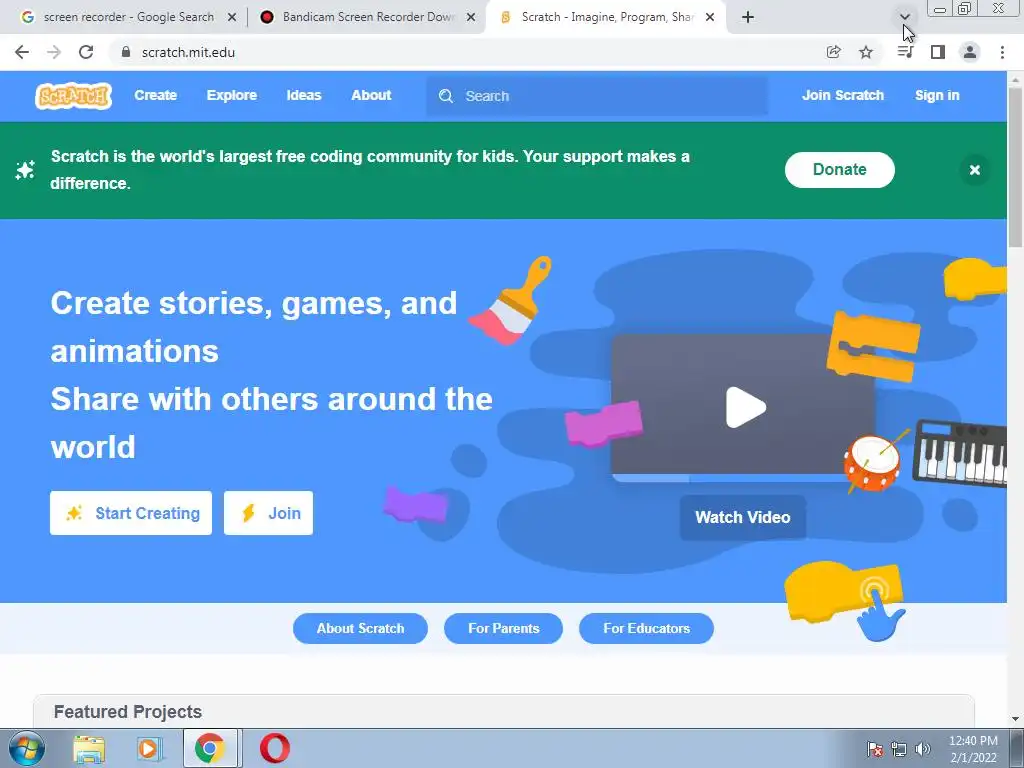
Task: Click Watch Video button
Action: click(x=743, y=517)
